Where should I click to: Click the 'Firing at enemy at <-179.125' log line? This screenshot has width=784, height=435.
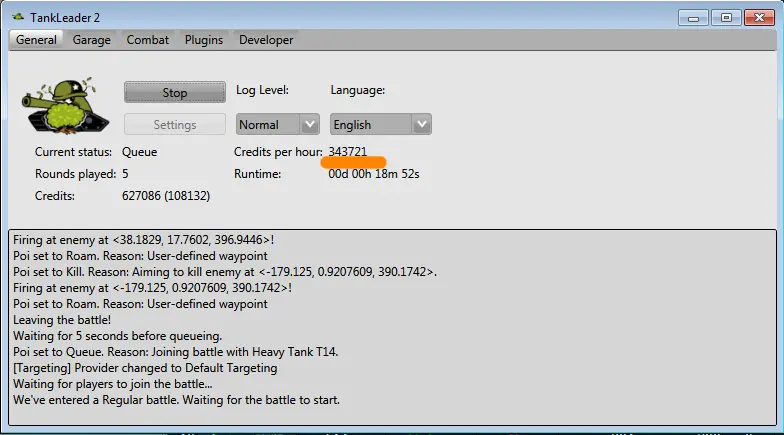[x=152, y=288]
